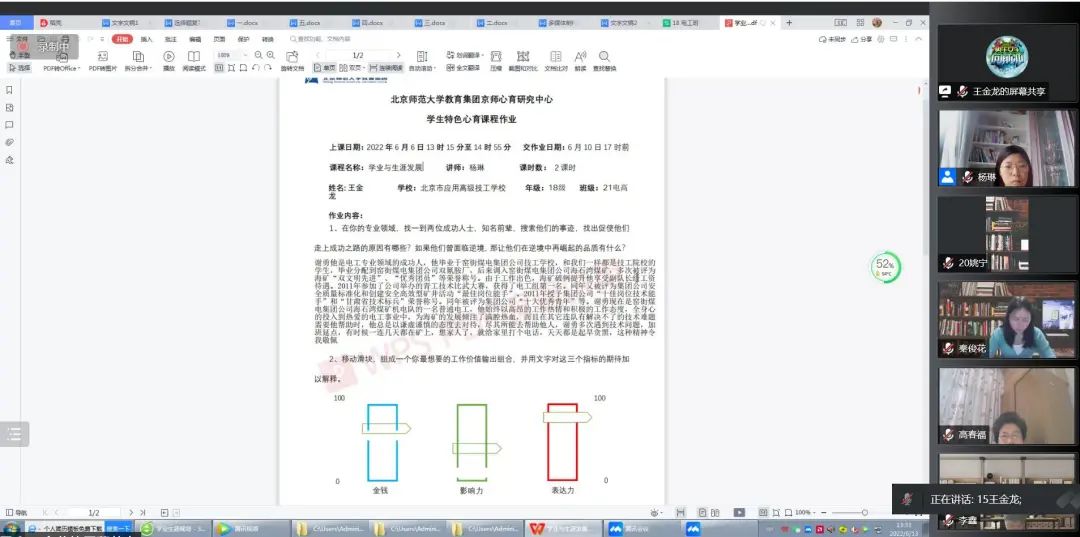Screen dimensions: 1080x537
Task: Open the comments panel in left sidebar
Action: tap(10, 125)
